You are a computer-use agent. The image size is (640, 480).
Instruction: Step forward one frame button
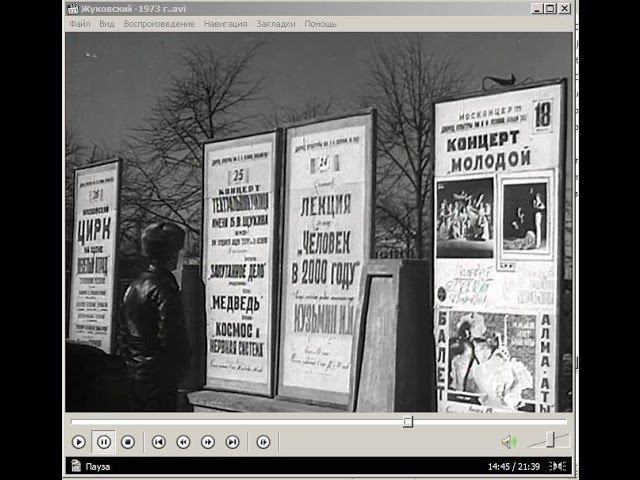[x=263, y=442]
